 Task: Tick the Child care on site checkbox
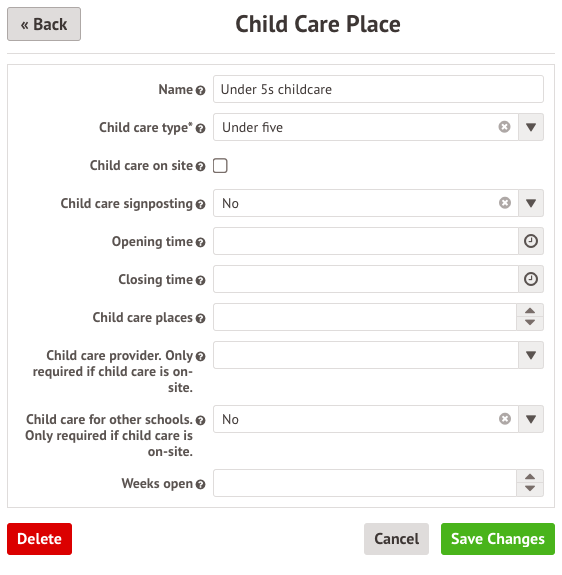coord(220,165)
